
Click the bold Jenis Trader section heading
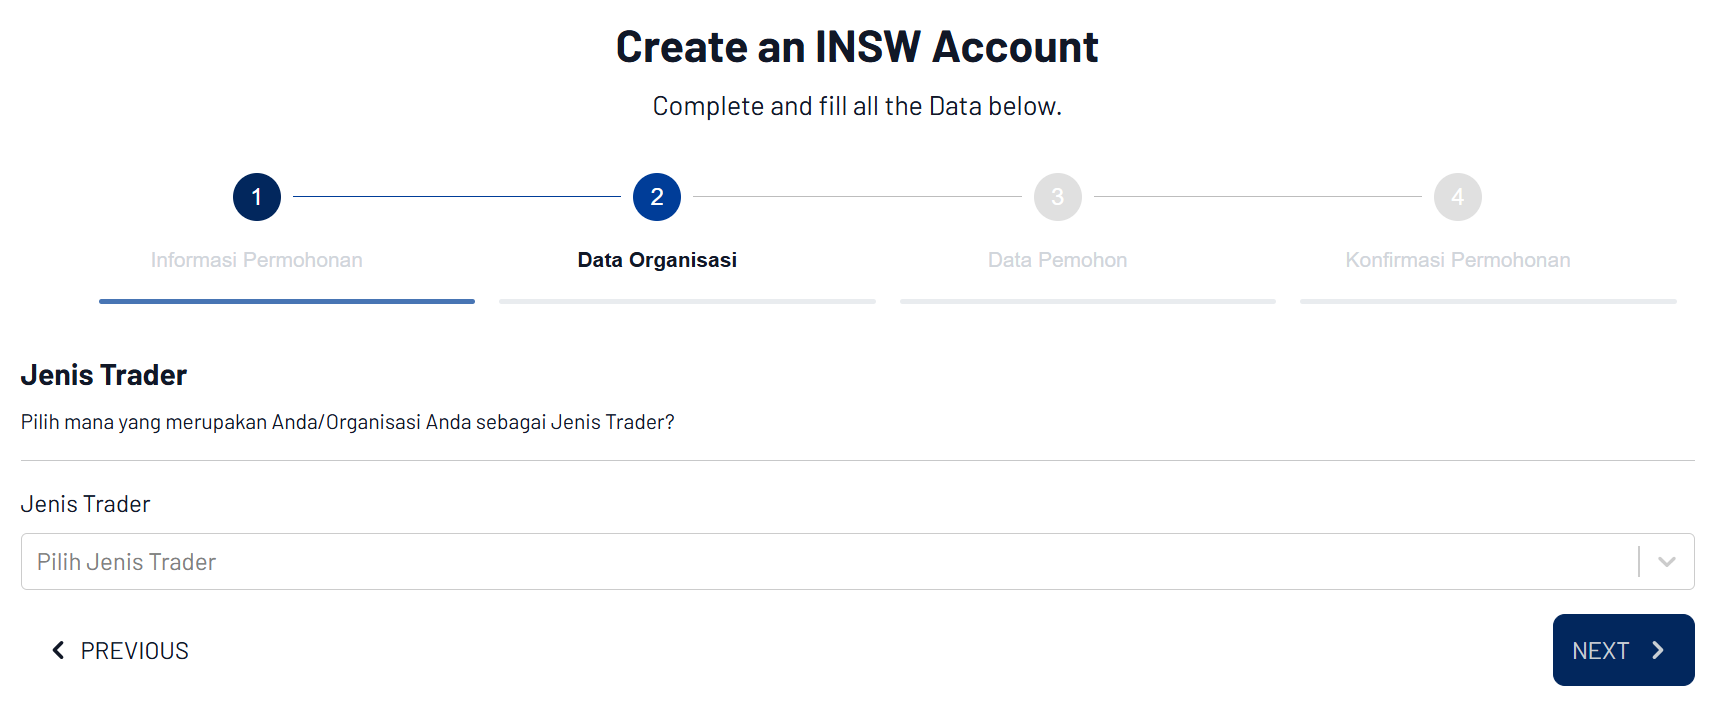pos(103,375)
